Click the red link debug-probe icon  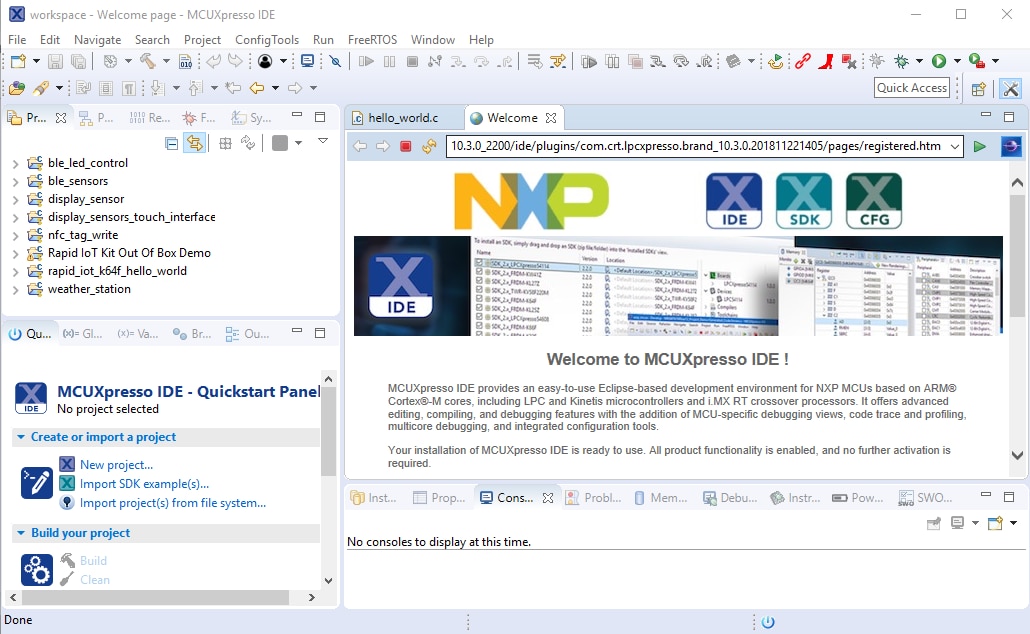click(802, 62)
